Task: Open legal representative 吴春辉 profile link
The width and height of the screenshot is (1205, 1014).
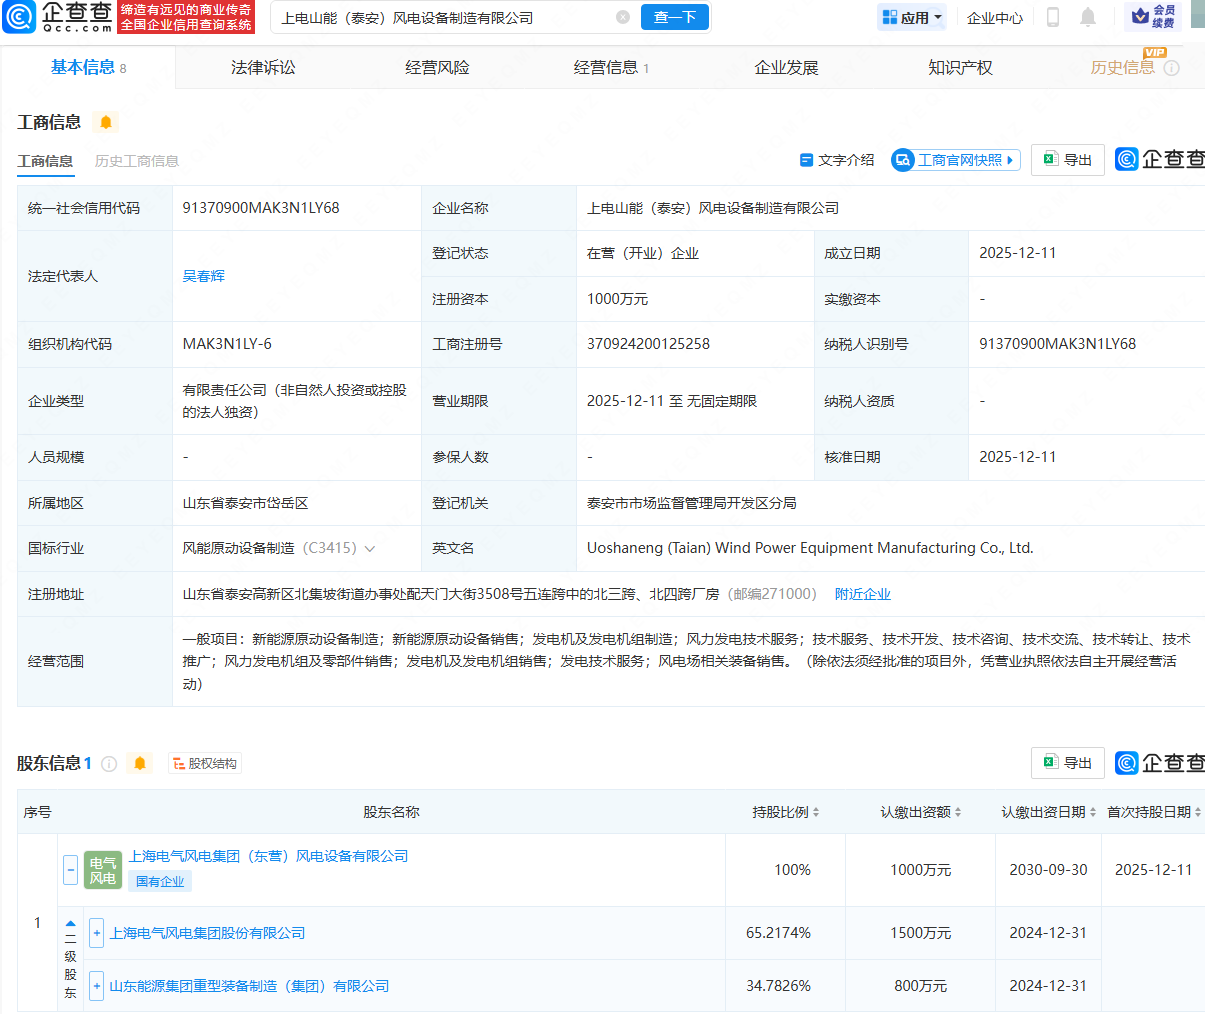Action: click(x=204, y=275)
